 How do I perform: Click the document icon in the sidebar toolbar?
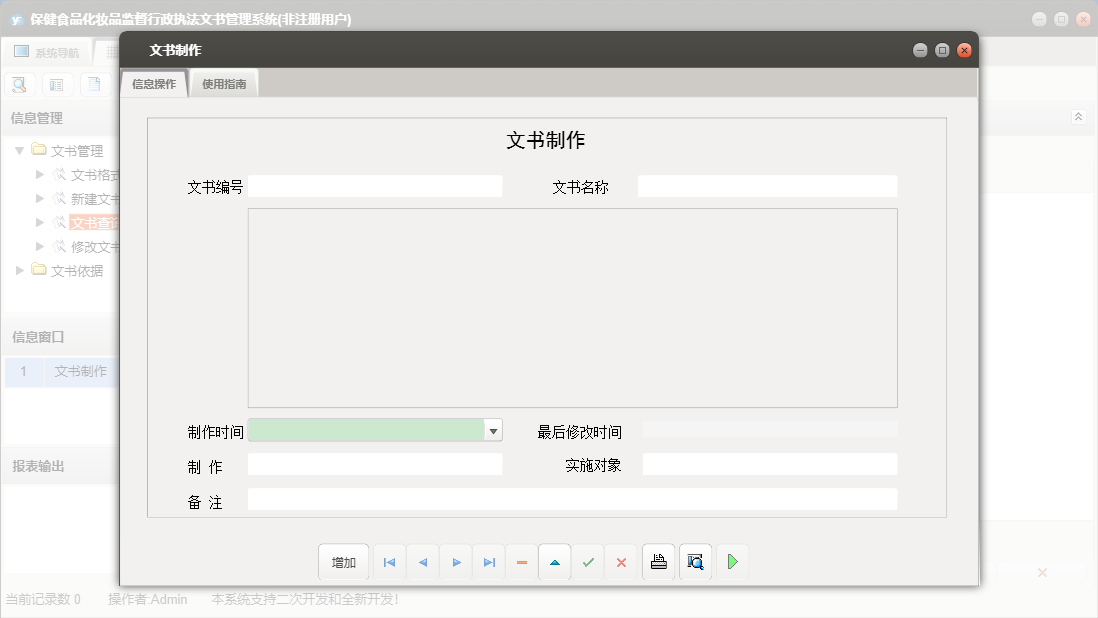tap(93, 84)
